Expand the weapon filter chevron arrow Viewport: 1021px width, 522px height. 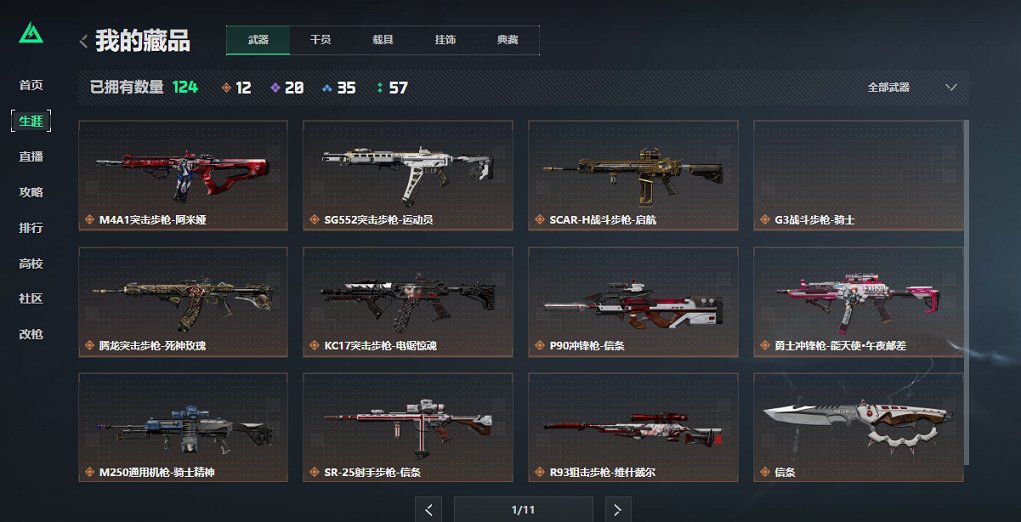pyautogui.click(x=951, y=87)
